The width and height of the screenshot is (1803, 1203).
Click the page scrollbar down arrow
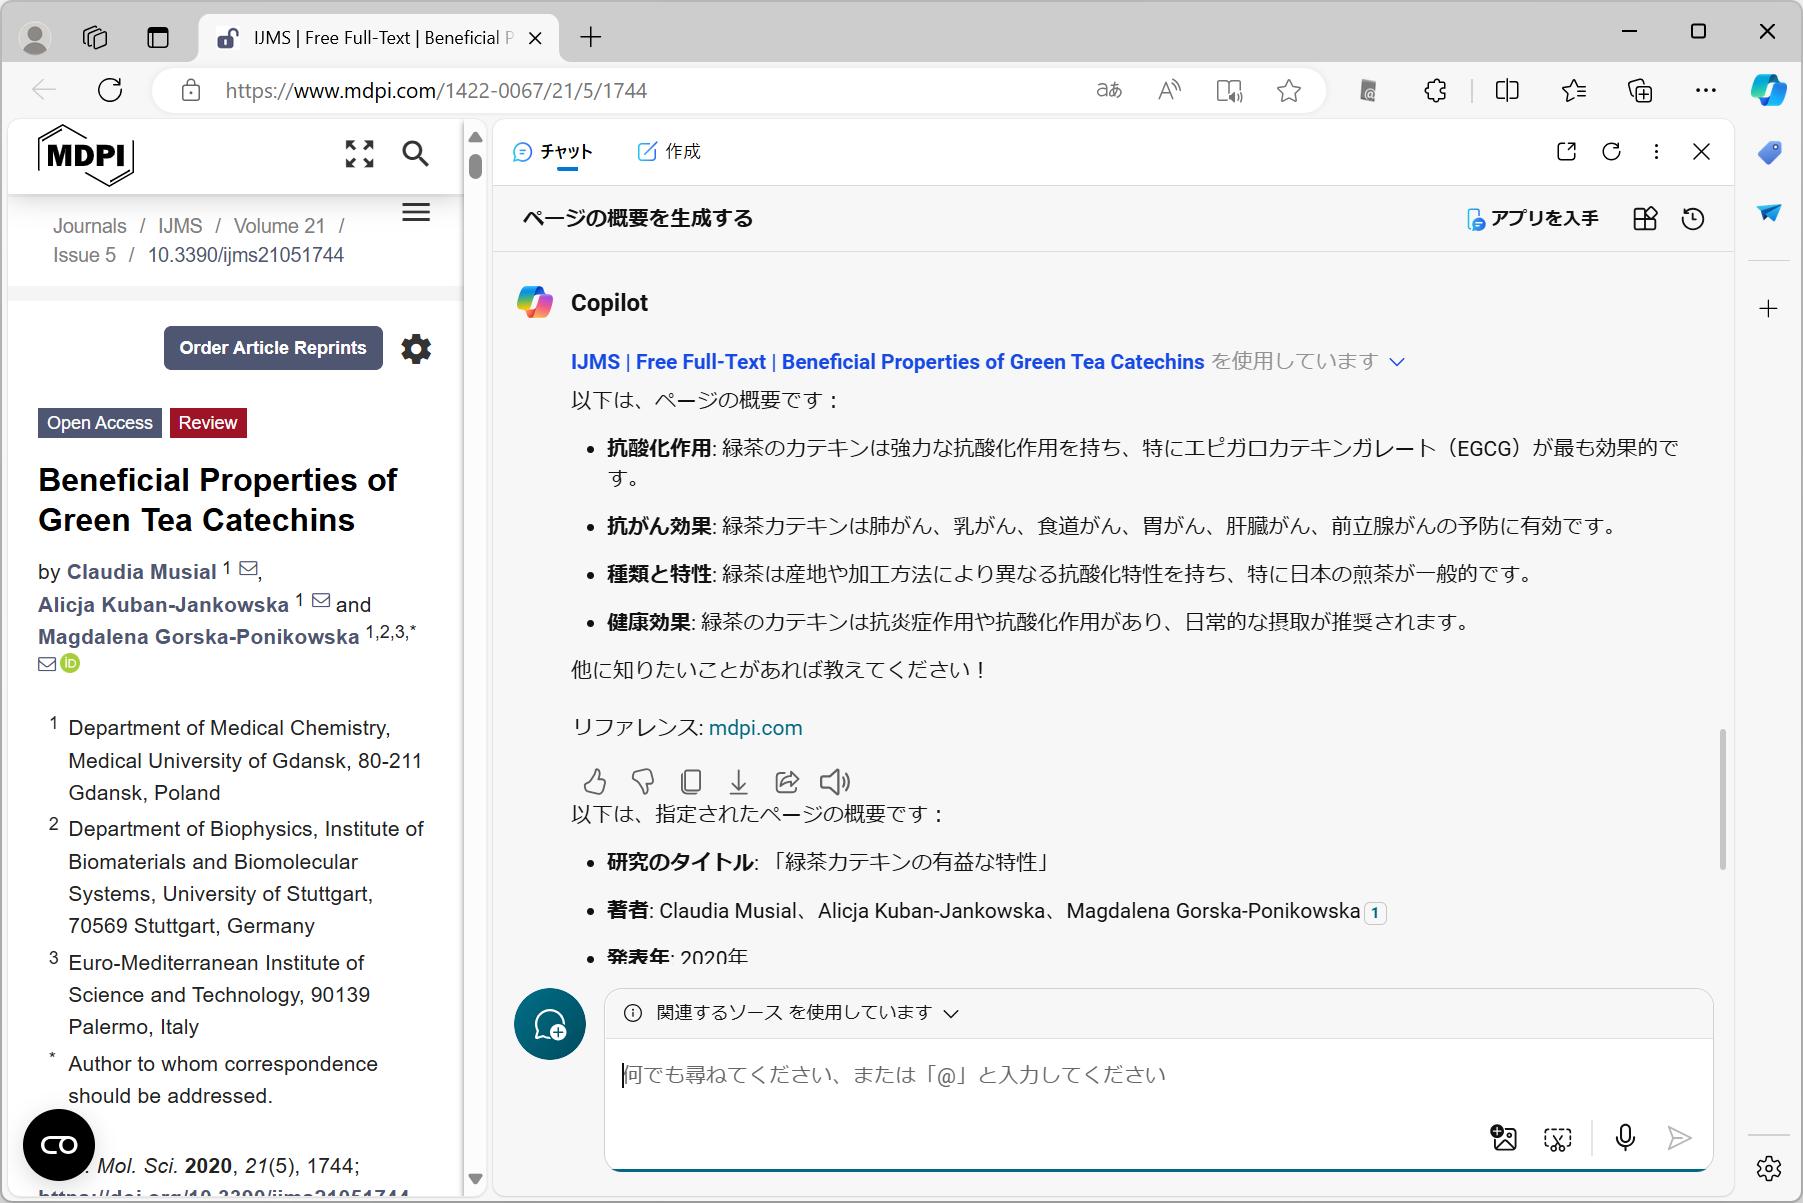(x=475, y=1179)
